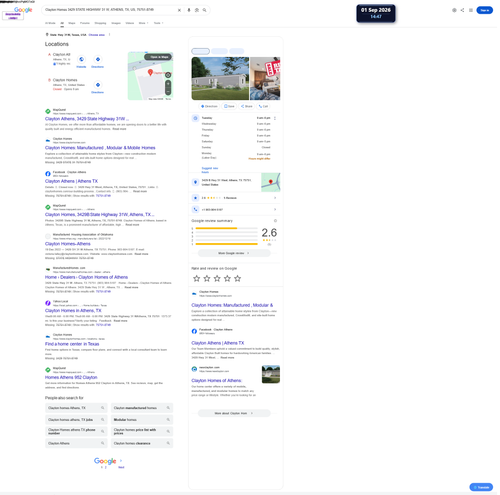Rate five stars on Google
This screenshot has width=500, height=495.
pos(237,278)
